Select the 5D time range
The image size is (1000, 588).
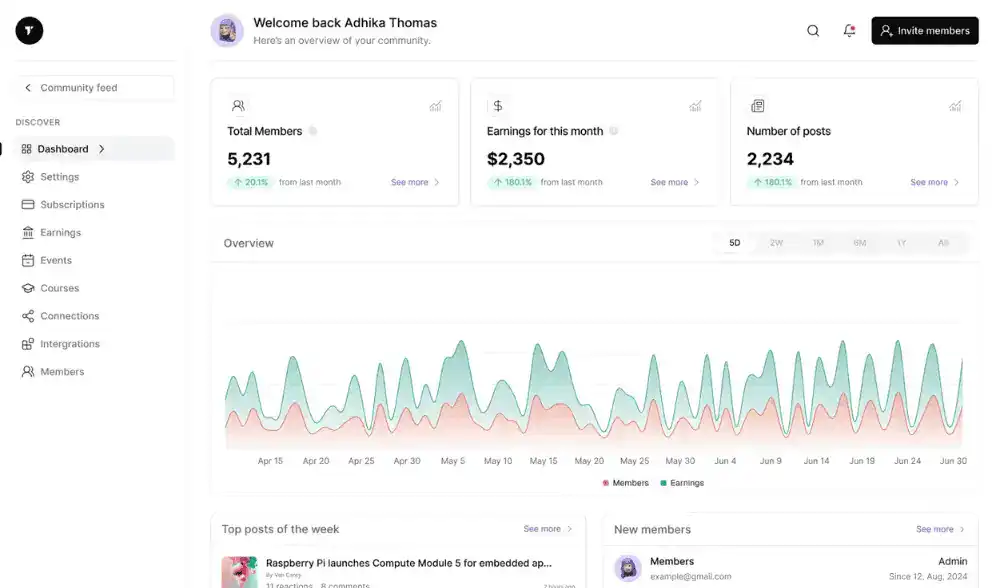point(735,243)
